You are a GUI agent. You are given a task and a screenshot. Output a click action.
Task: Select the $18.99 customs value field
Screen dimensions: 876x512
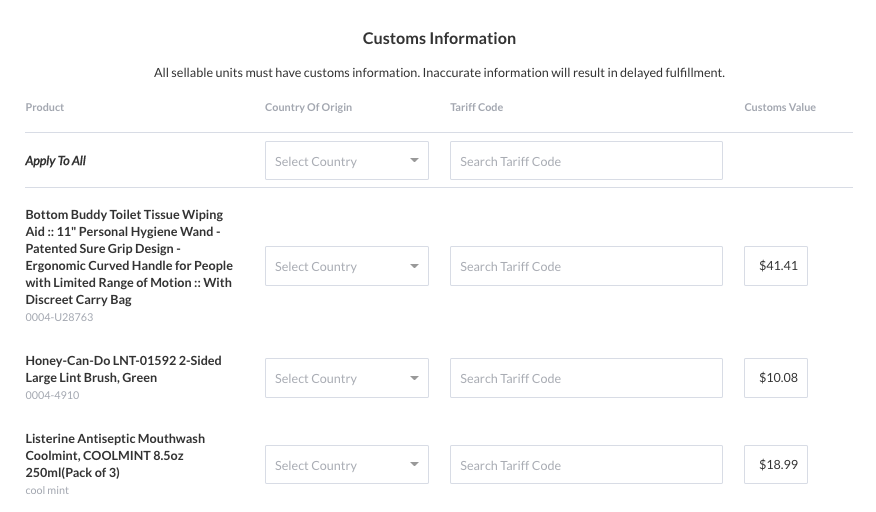pyautogui.click(x=776, y=465)
